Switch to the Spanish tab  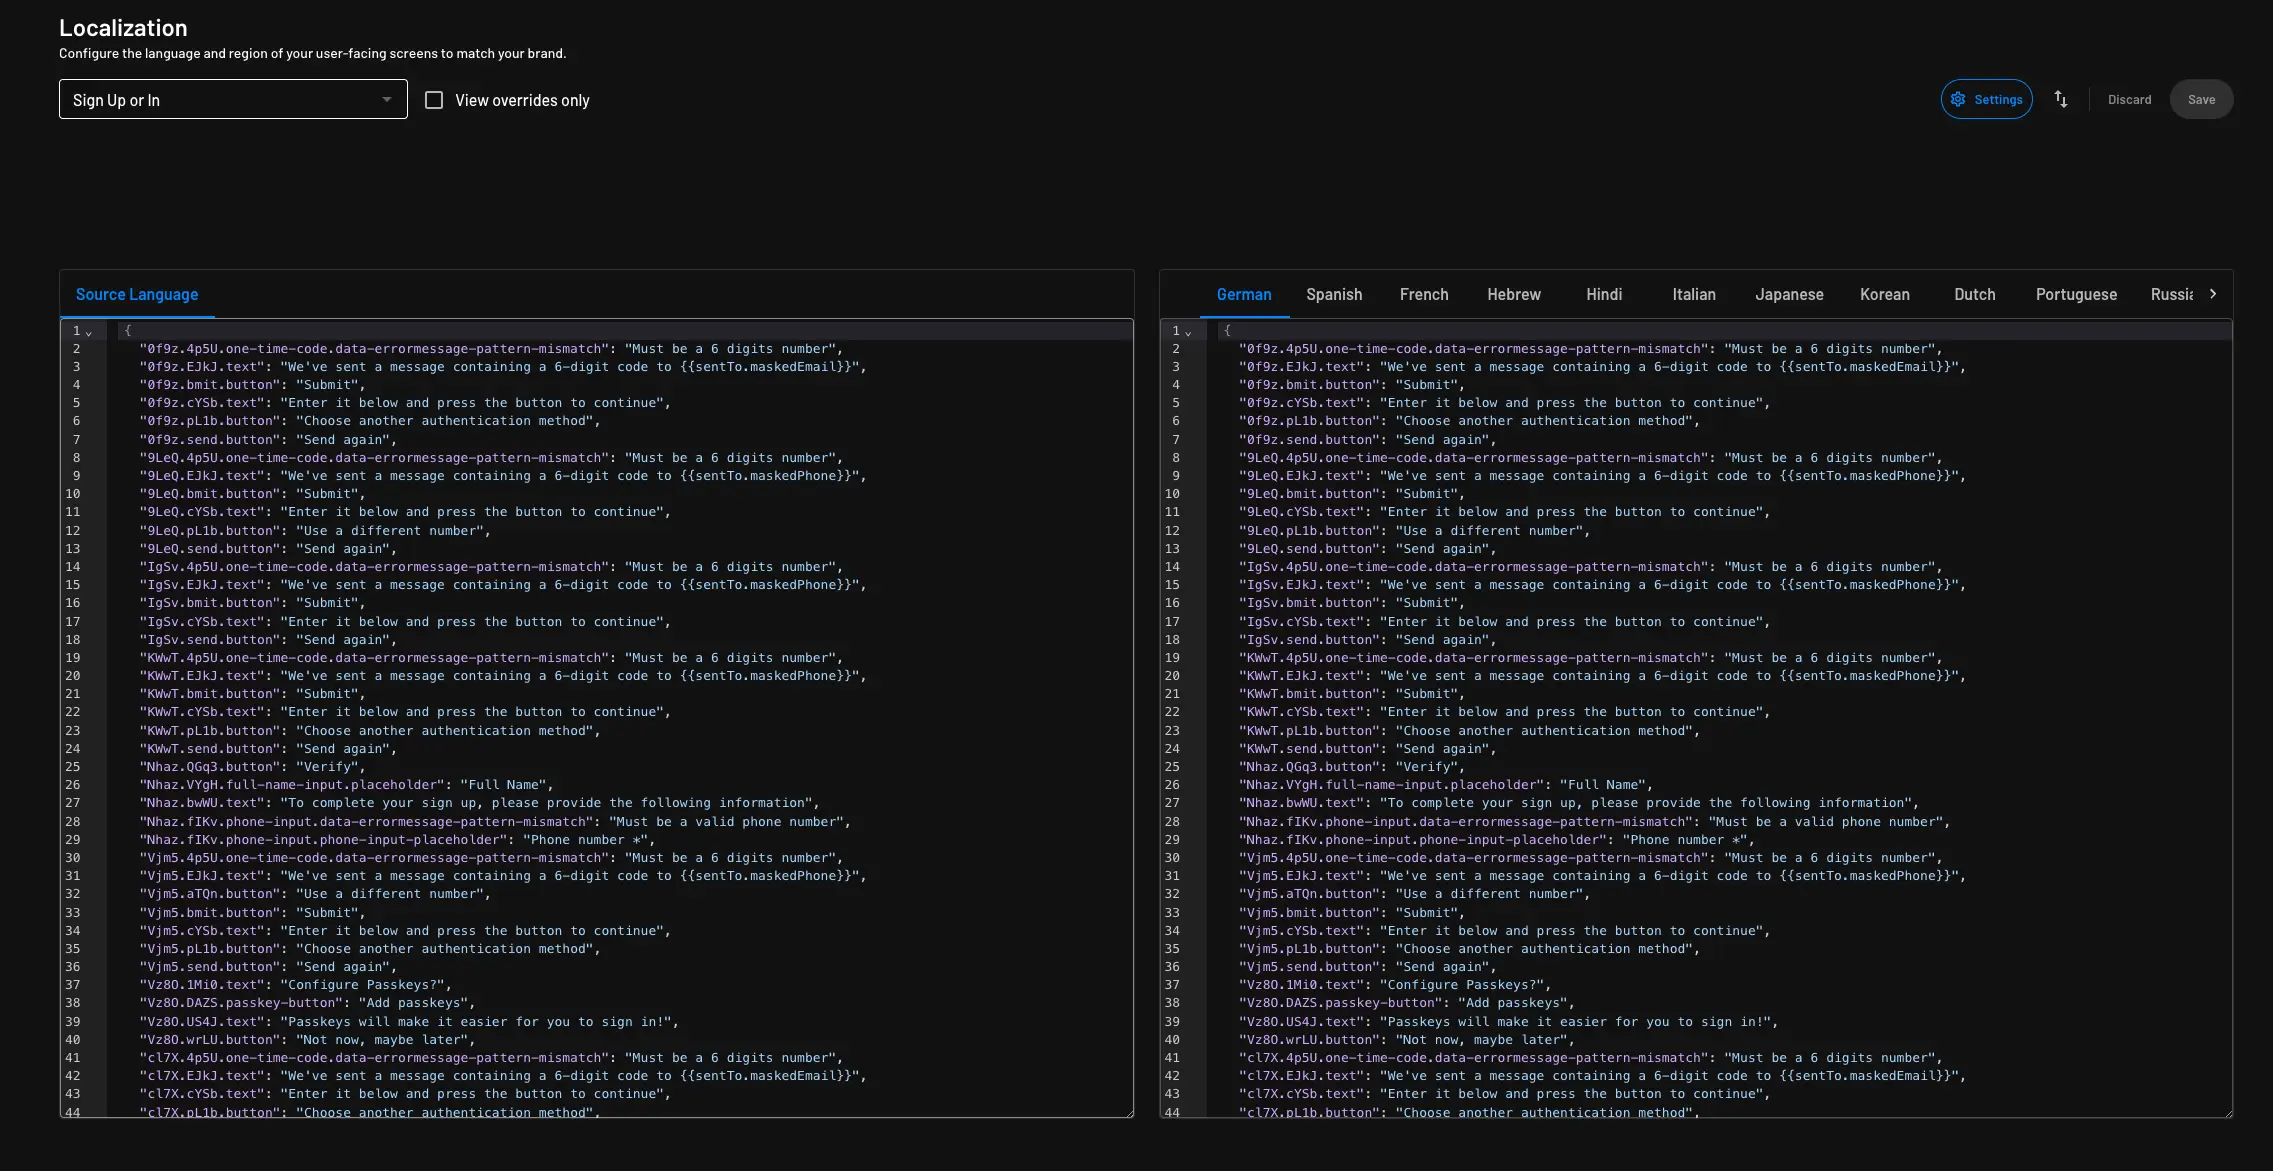1334,294
